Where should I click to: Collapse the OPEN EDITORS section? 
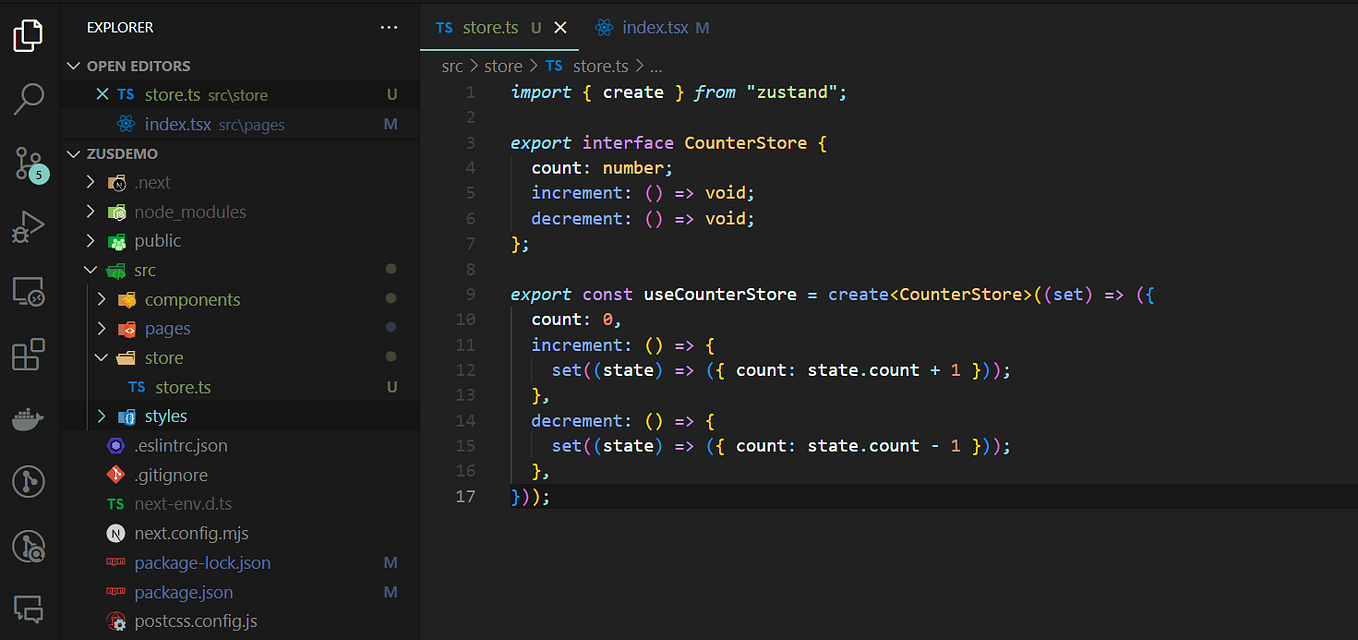pyautogui.click(x=74, y=65)
